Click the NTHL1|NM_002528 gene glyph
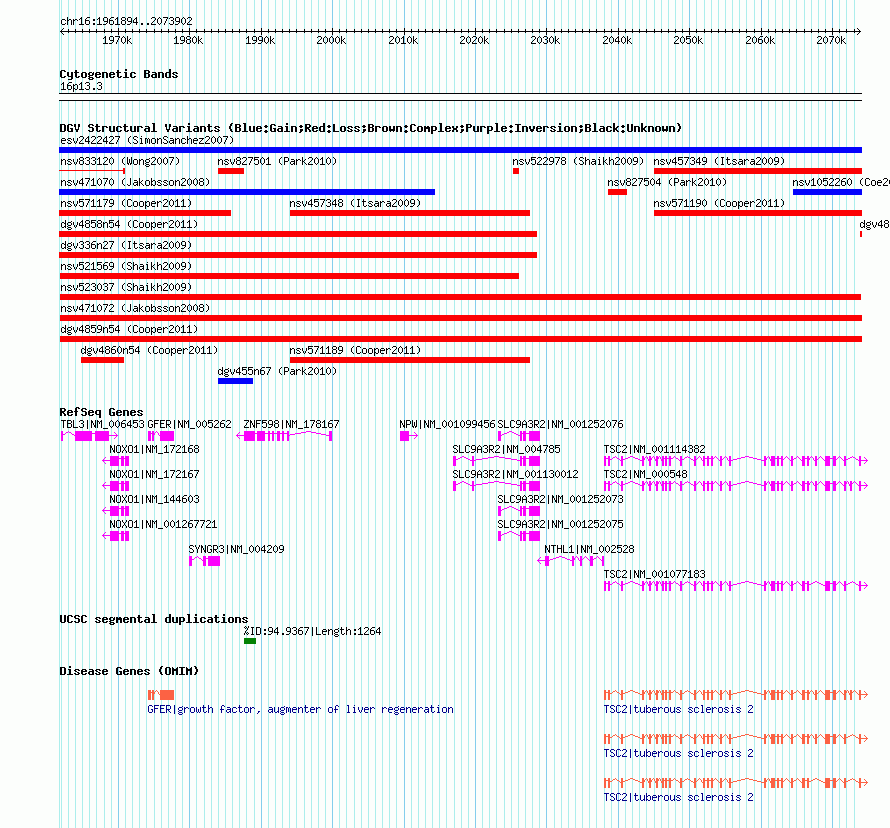Screen dimensions: 890x828 tap(571, 561)
